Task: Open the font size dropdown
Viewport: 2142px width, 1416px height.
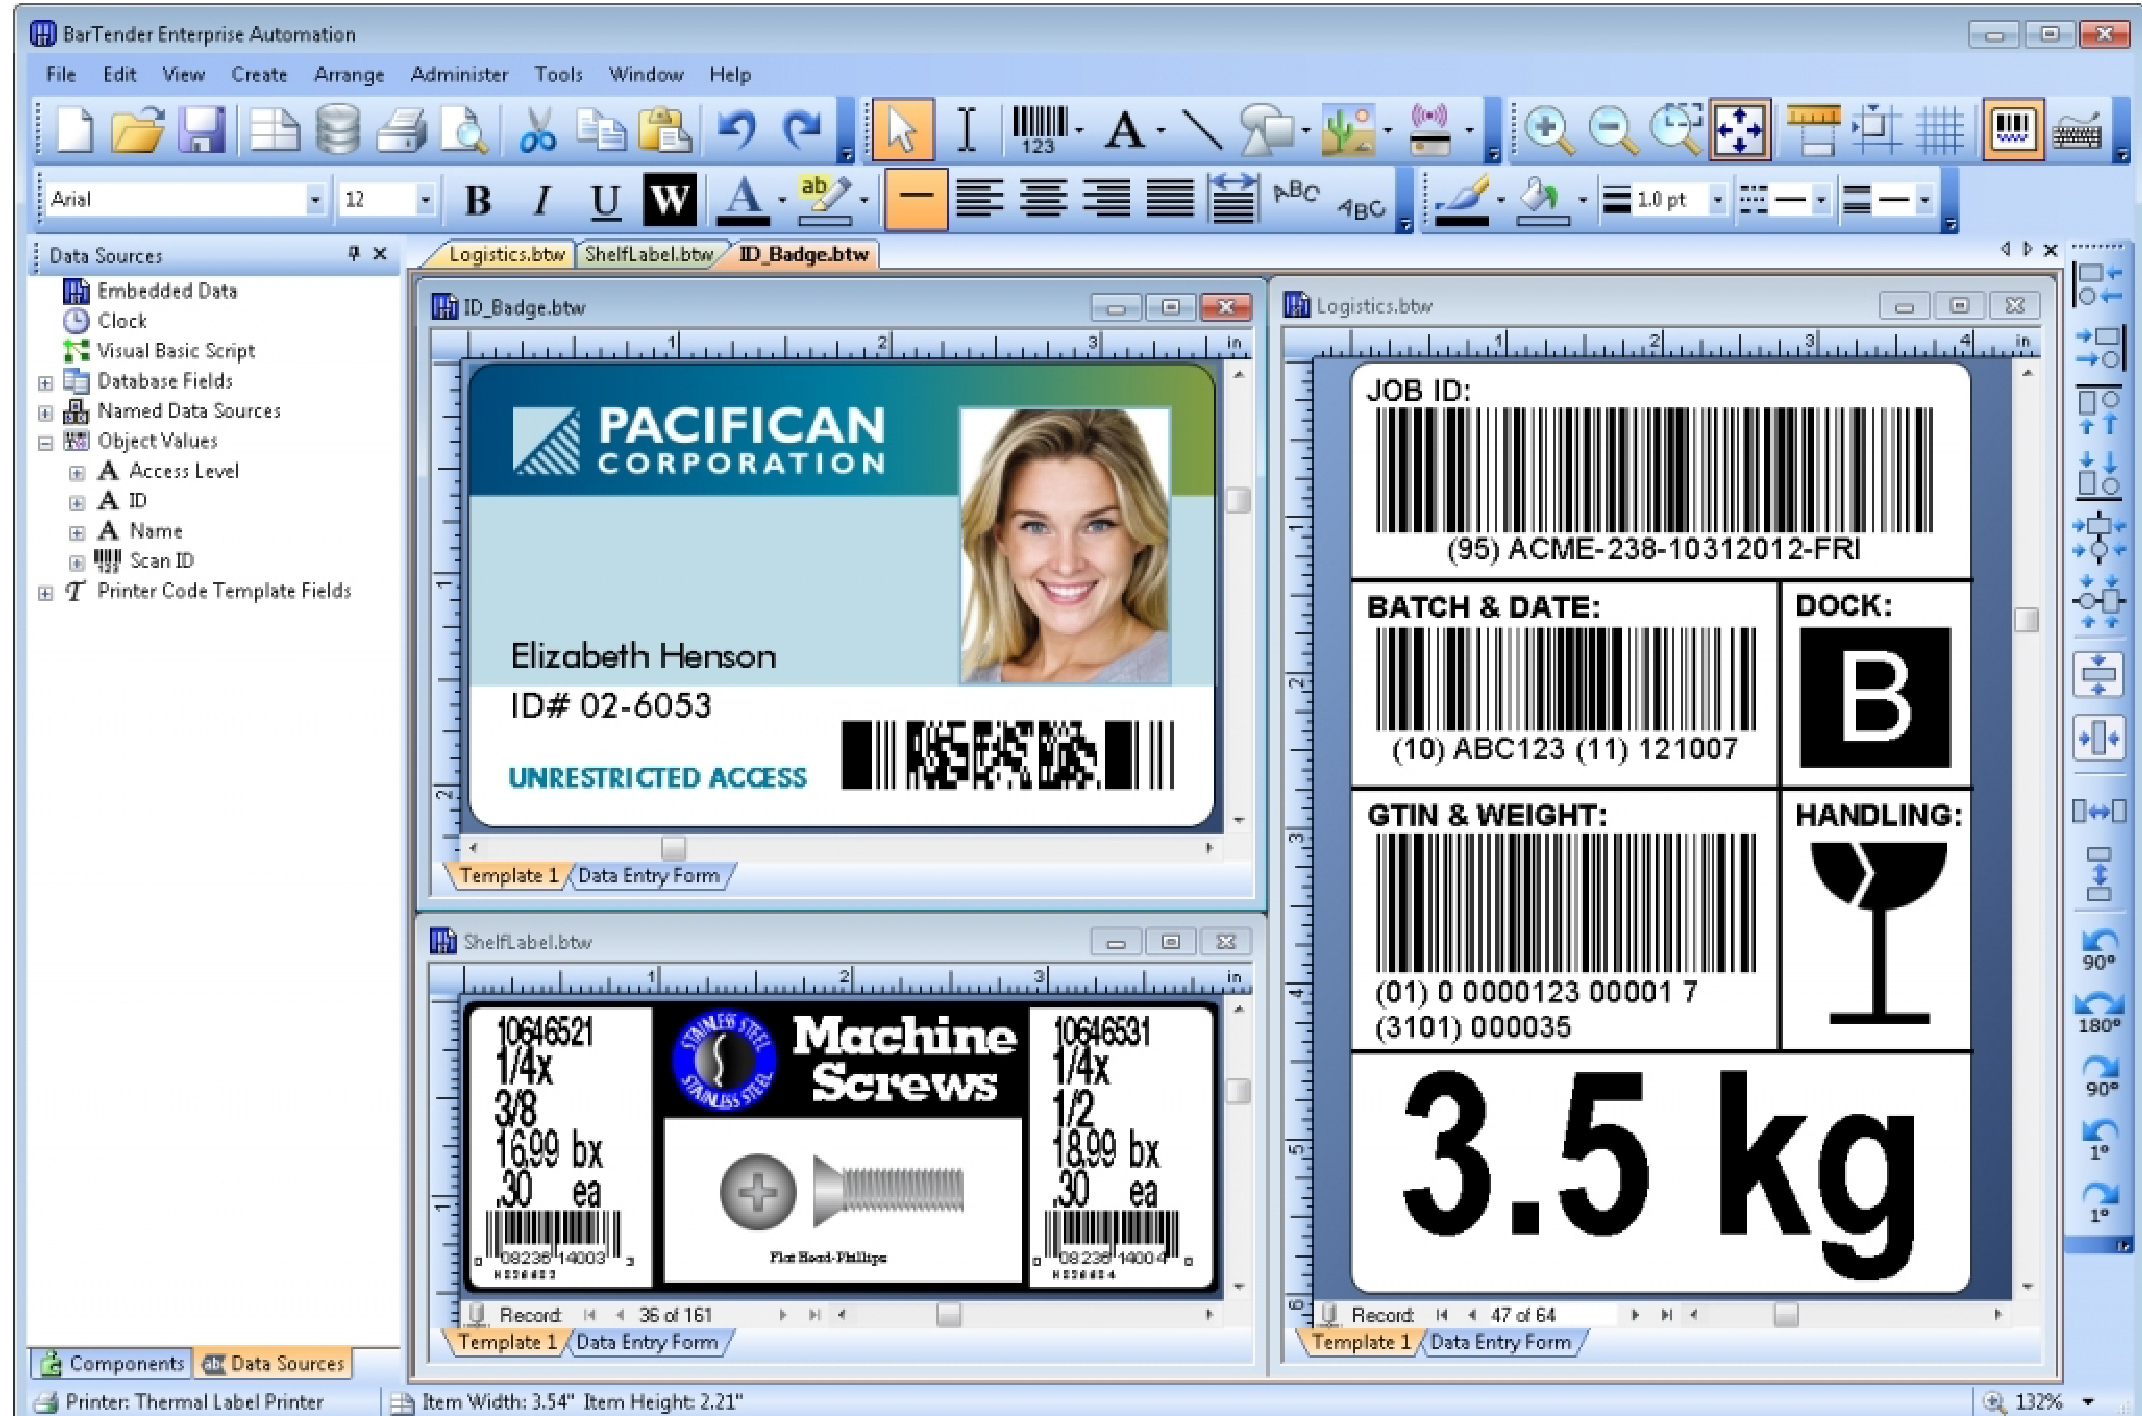Action: [x=425, y=200]
